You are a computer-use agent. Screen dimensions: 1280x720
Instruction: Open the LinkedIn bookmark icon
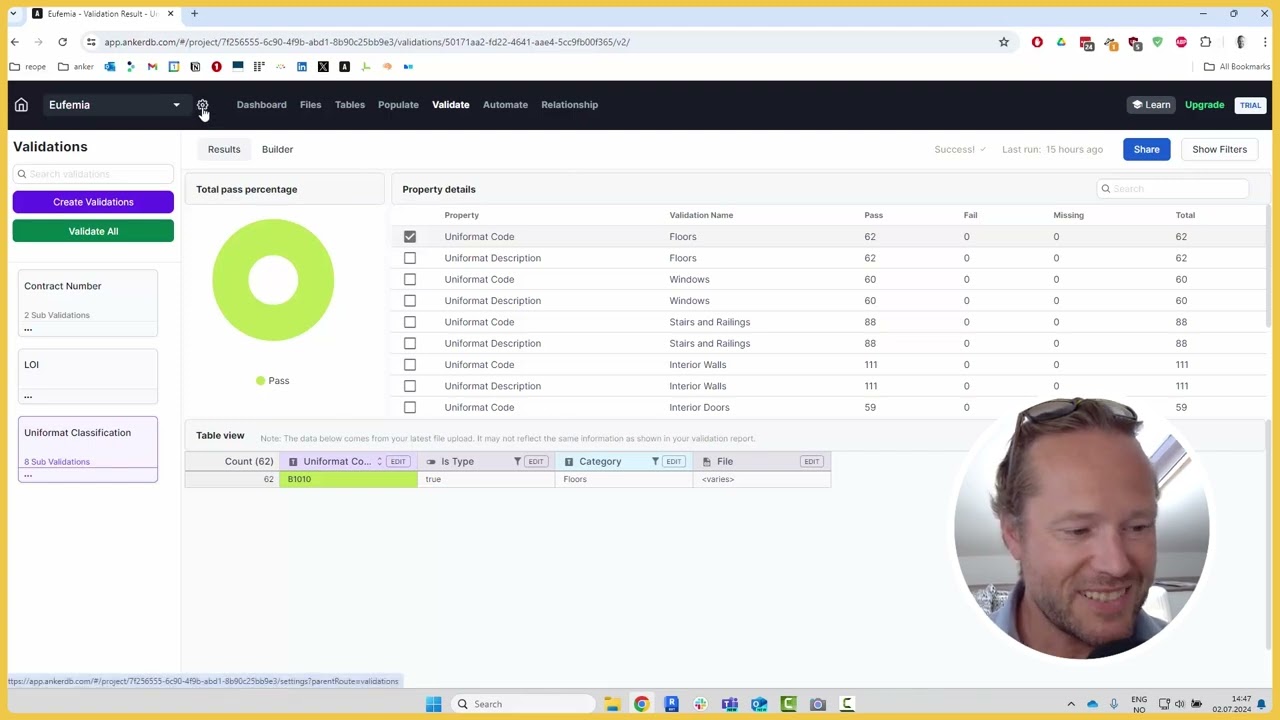[x=302, y=67]
